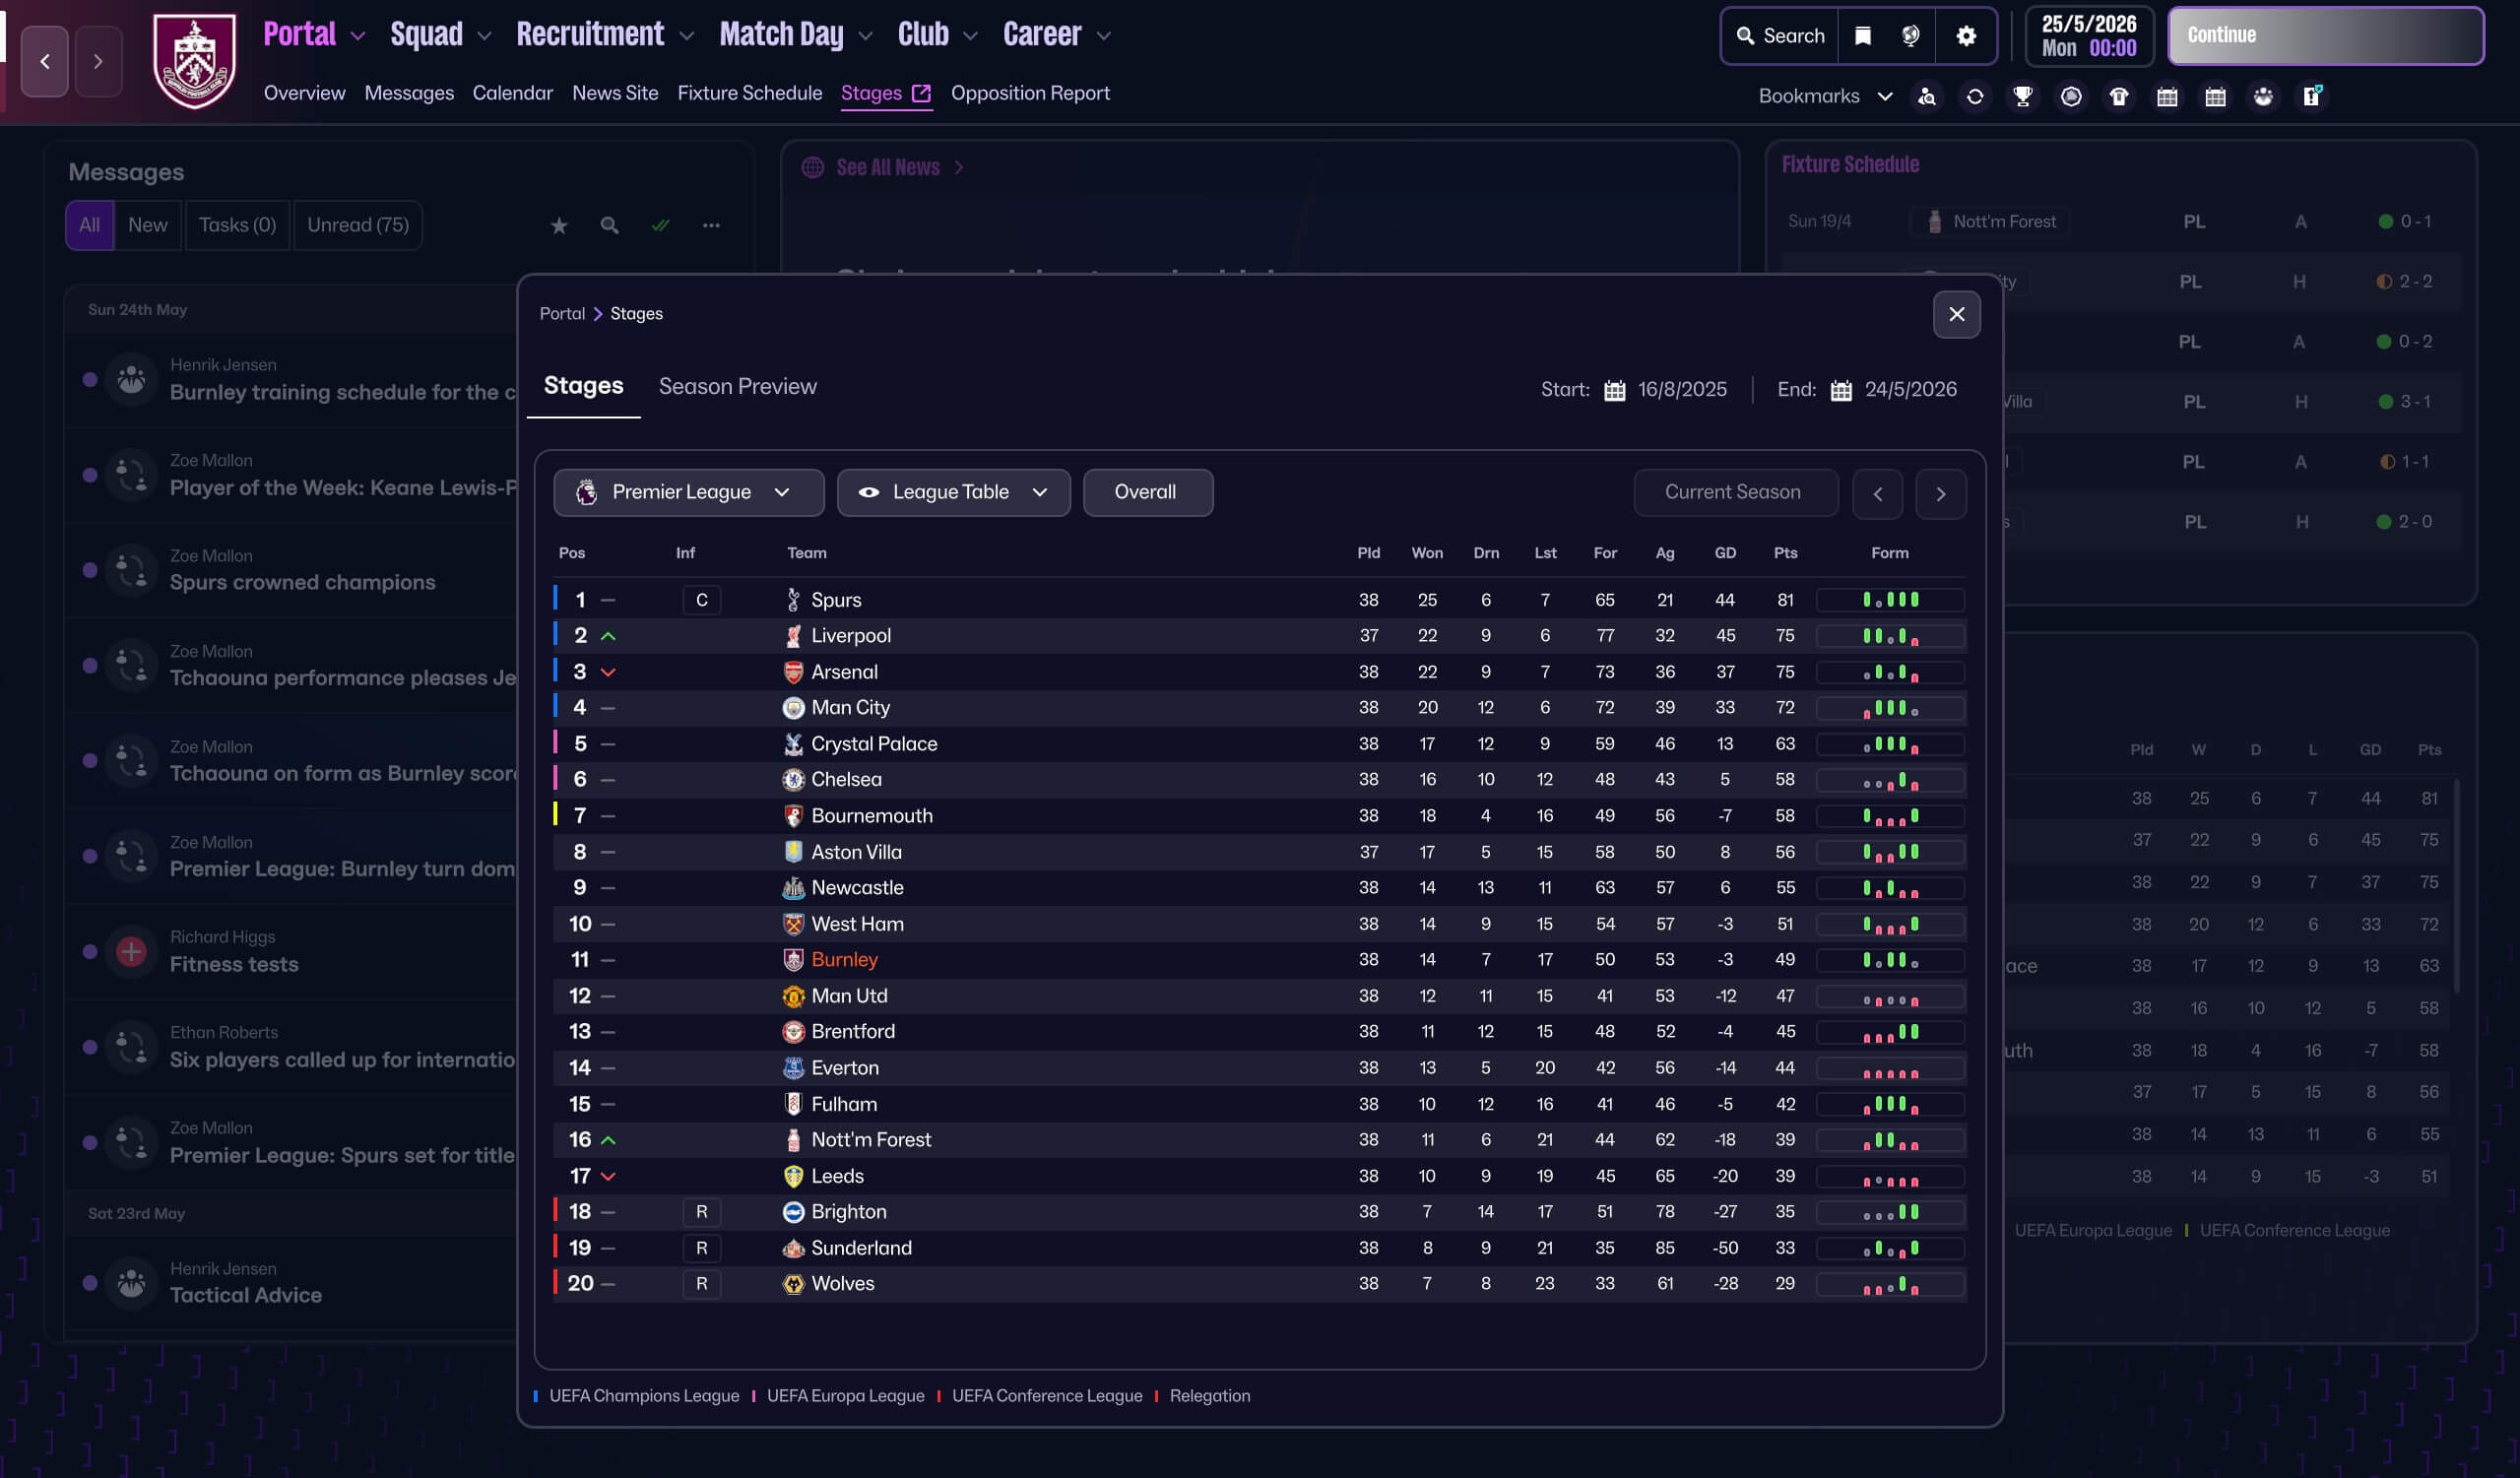
Task: Click the star filter icon in Messages
Action: pyautogui.click(x=559, y=226)
